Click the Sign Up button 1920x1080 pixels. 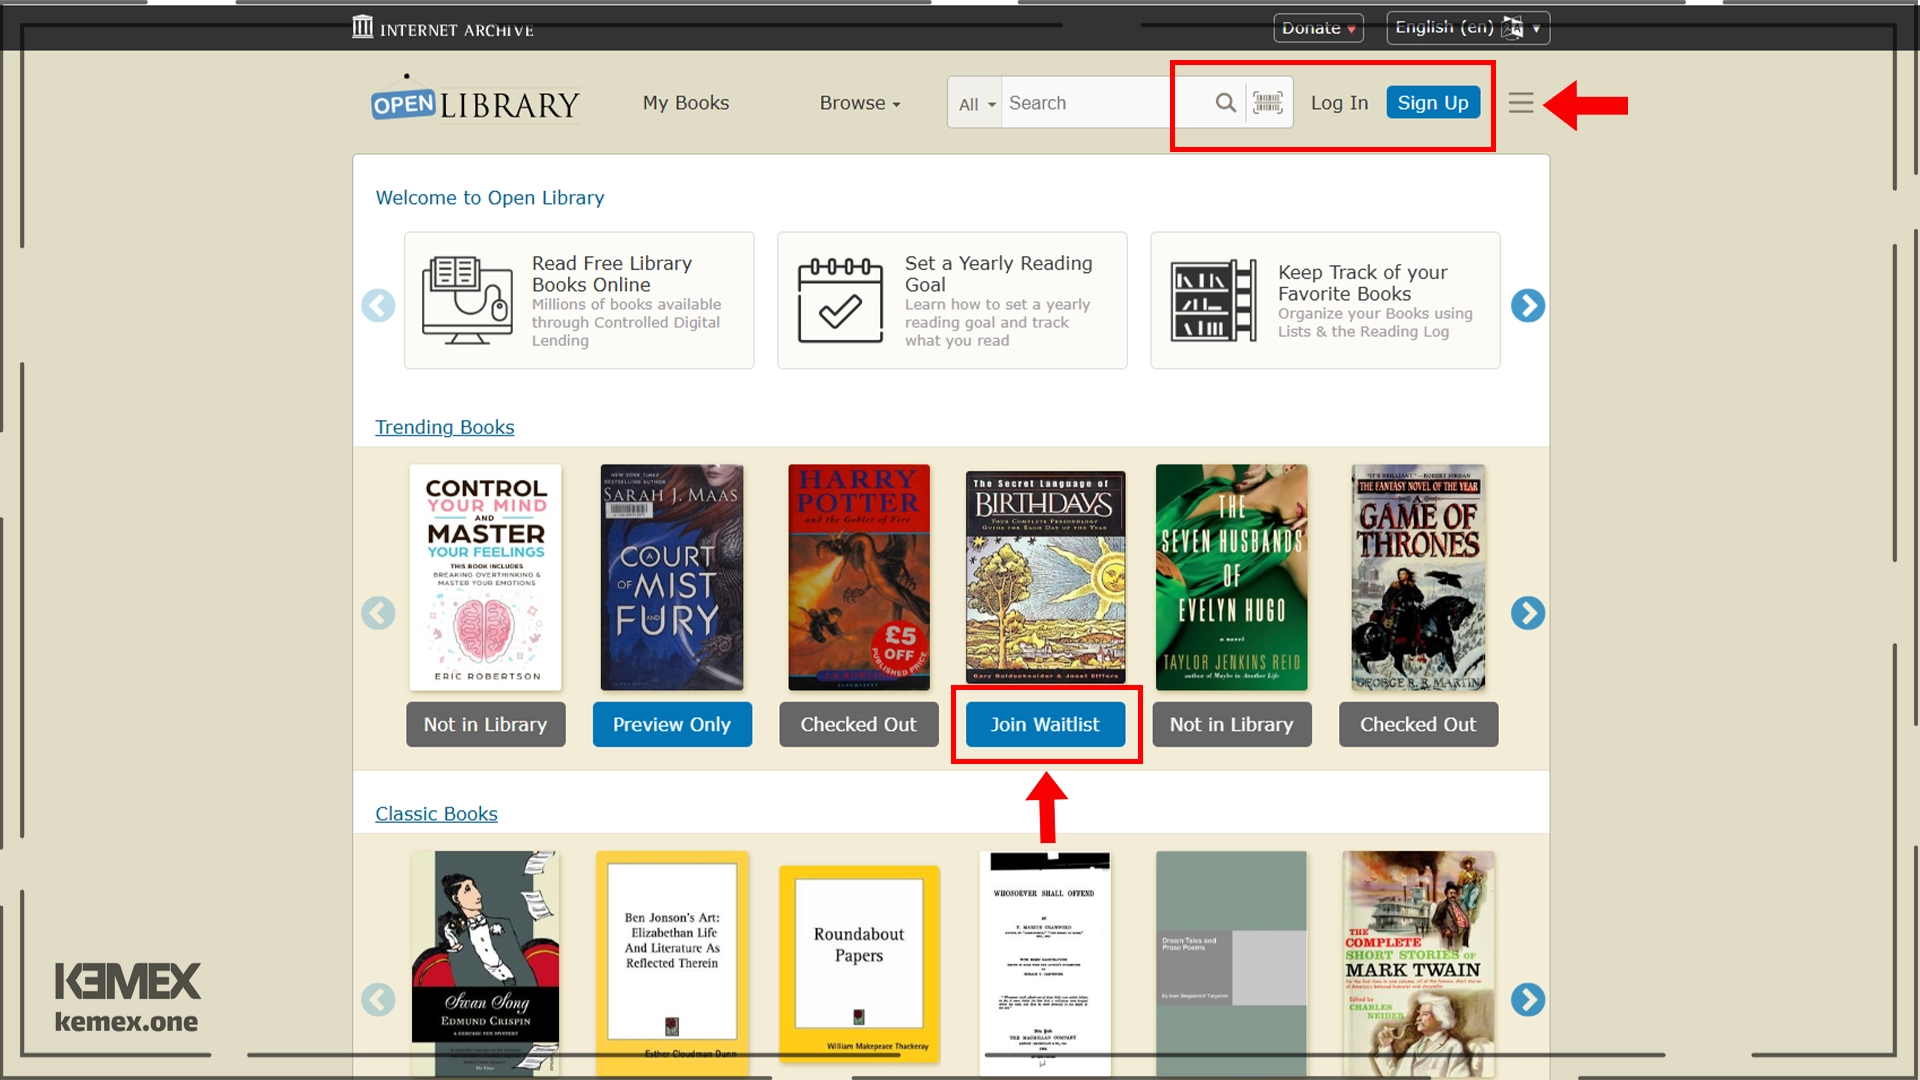(x=1433, y=102)
